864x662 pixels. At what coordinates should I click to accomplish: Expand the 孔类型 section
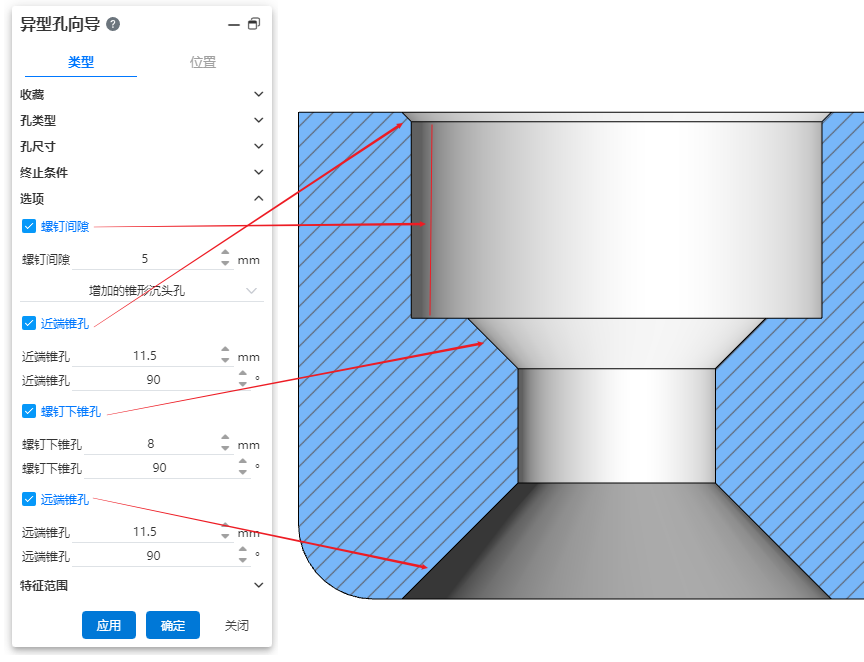(x=142, y=120)
